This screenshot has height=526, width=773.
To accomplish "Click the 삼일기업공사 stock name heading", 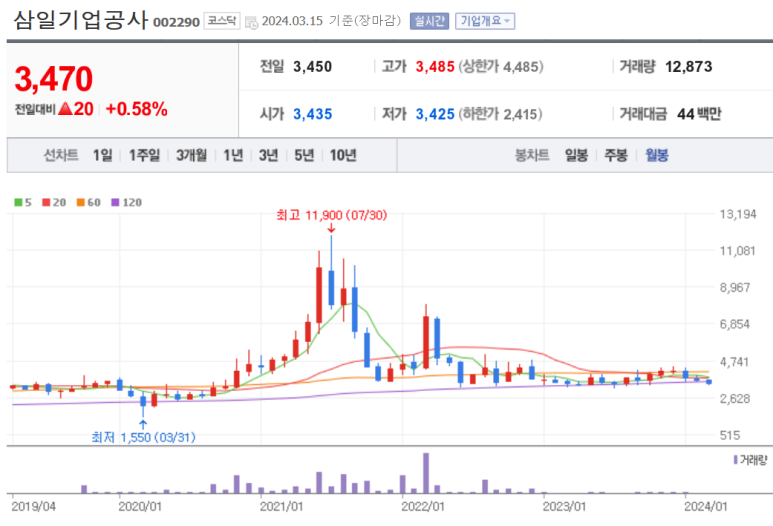I will (80, 20).
